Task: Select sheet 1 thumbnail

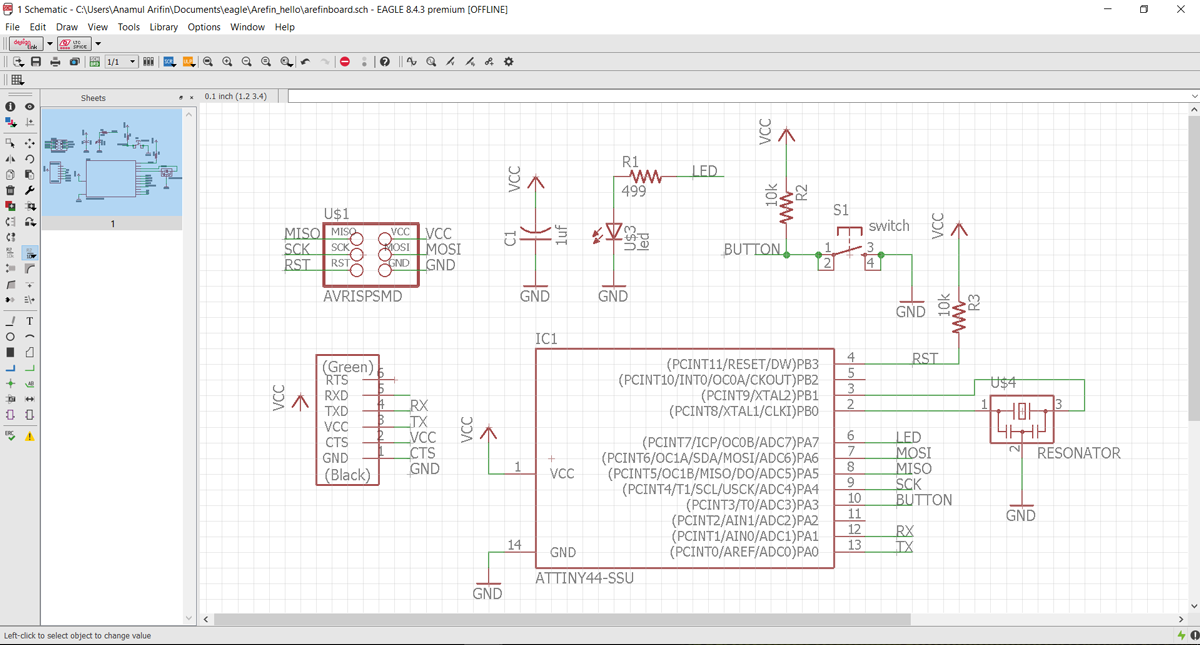Action: point(112,162)
